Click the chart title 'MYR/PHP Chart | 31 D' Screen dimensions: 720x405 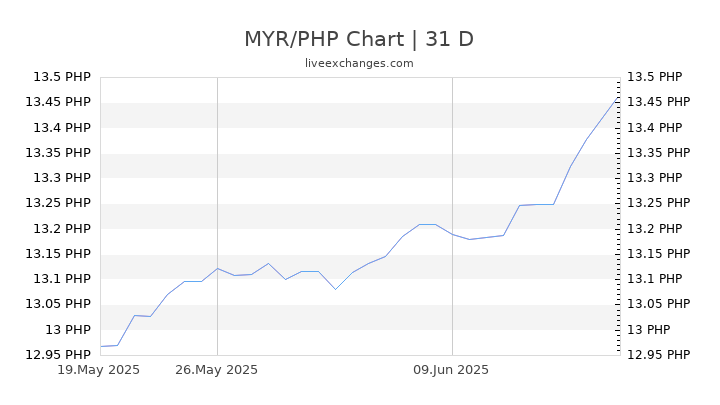[x=359, y=39]
